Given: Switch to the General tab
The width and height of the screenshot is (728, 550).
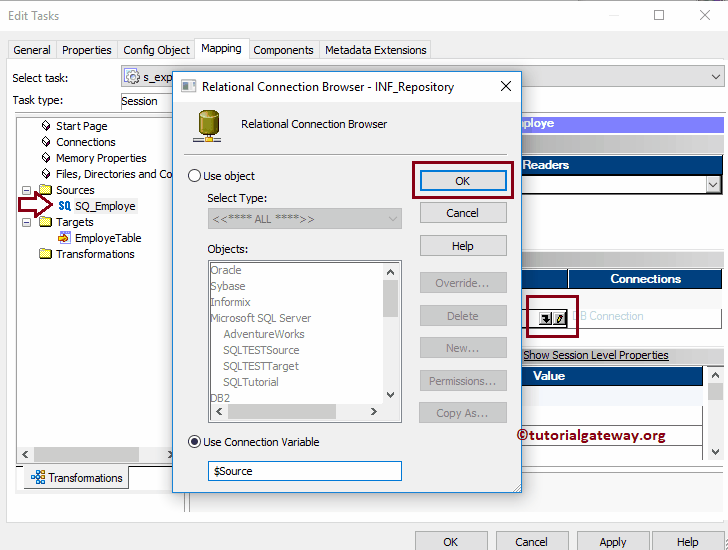Looking at the screenshot, I should tap(32, 50).
